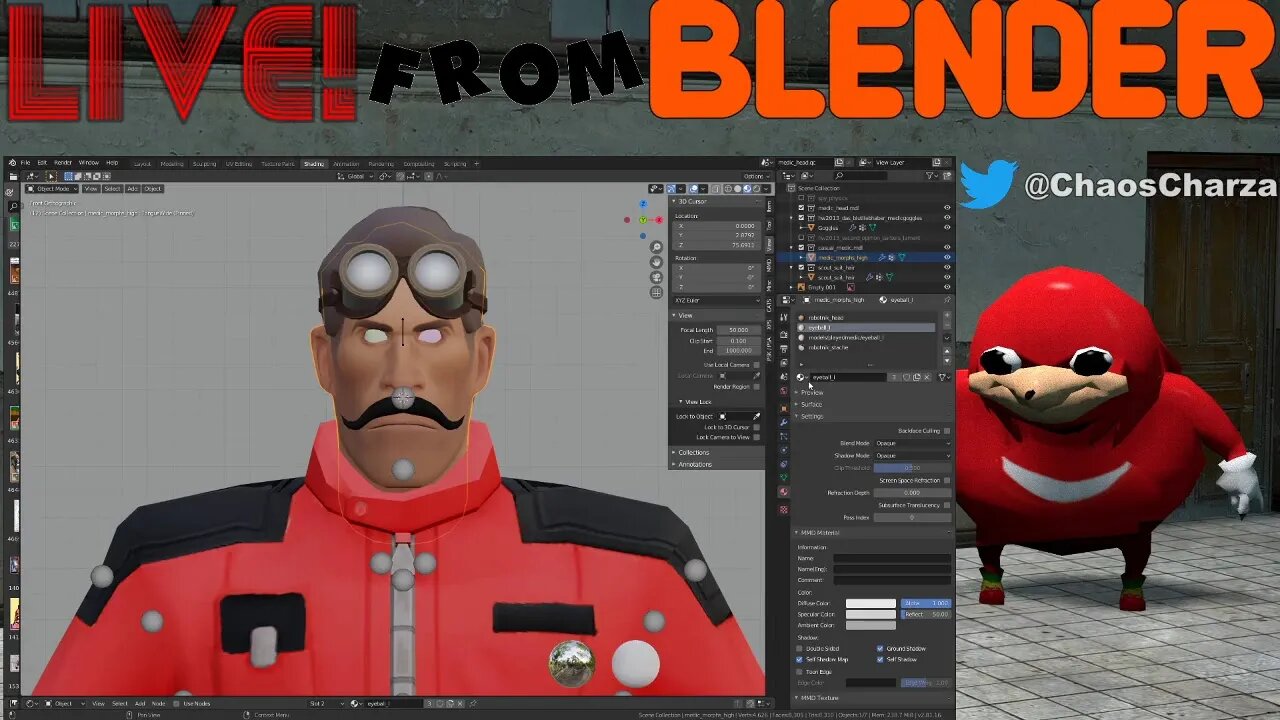Toggle camera view gizmo icon
The image size is (1280, 720).
click(x=656, y=277)
